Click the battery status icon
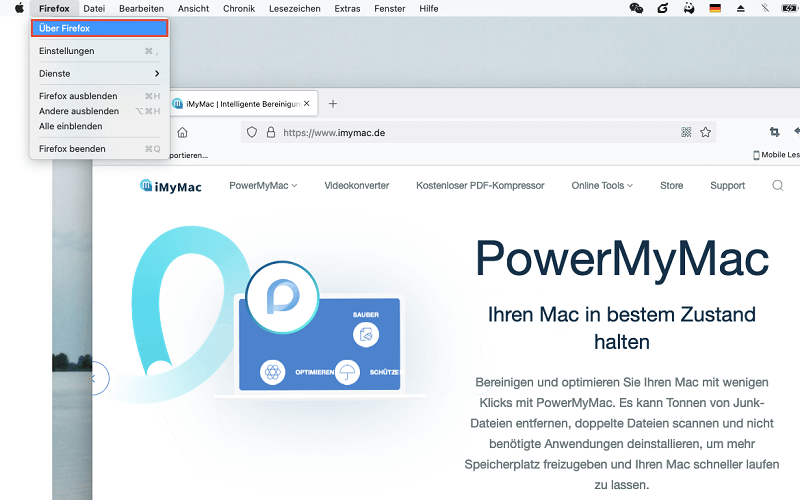800x500 pixels. point(789,8)
